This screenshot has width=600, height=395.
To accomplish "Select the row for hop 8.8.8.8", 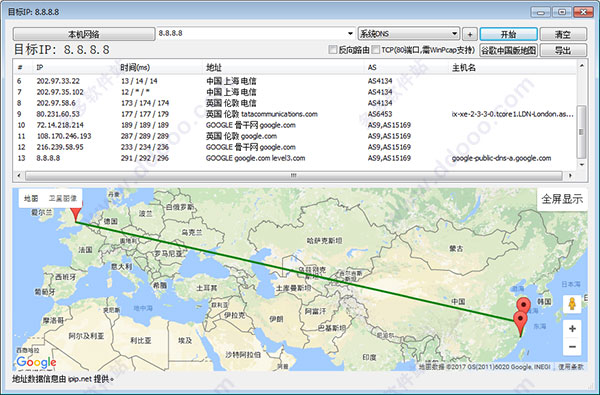I will 295,158.
